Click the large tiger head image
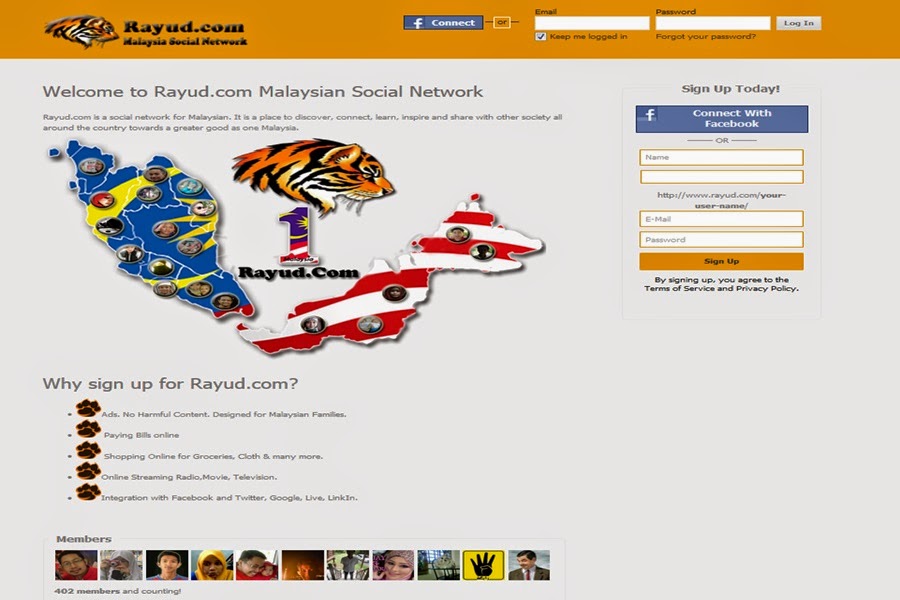 tap(314, 175)
